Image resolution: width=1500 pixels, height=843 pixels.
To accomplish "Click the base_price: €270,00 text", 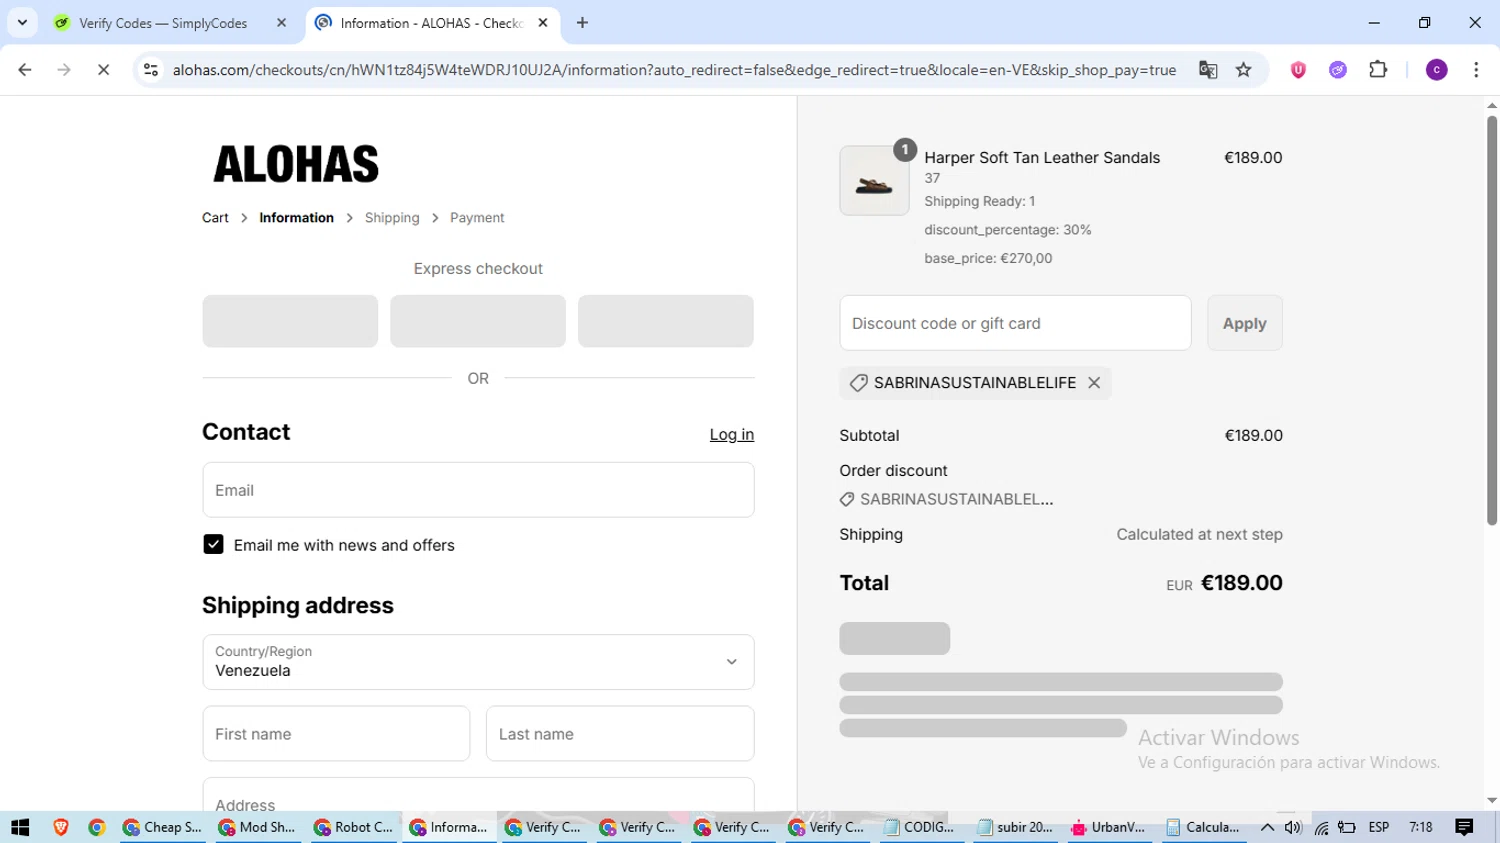I will point(988,258).
